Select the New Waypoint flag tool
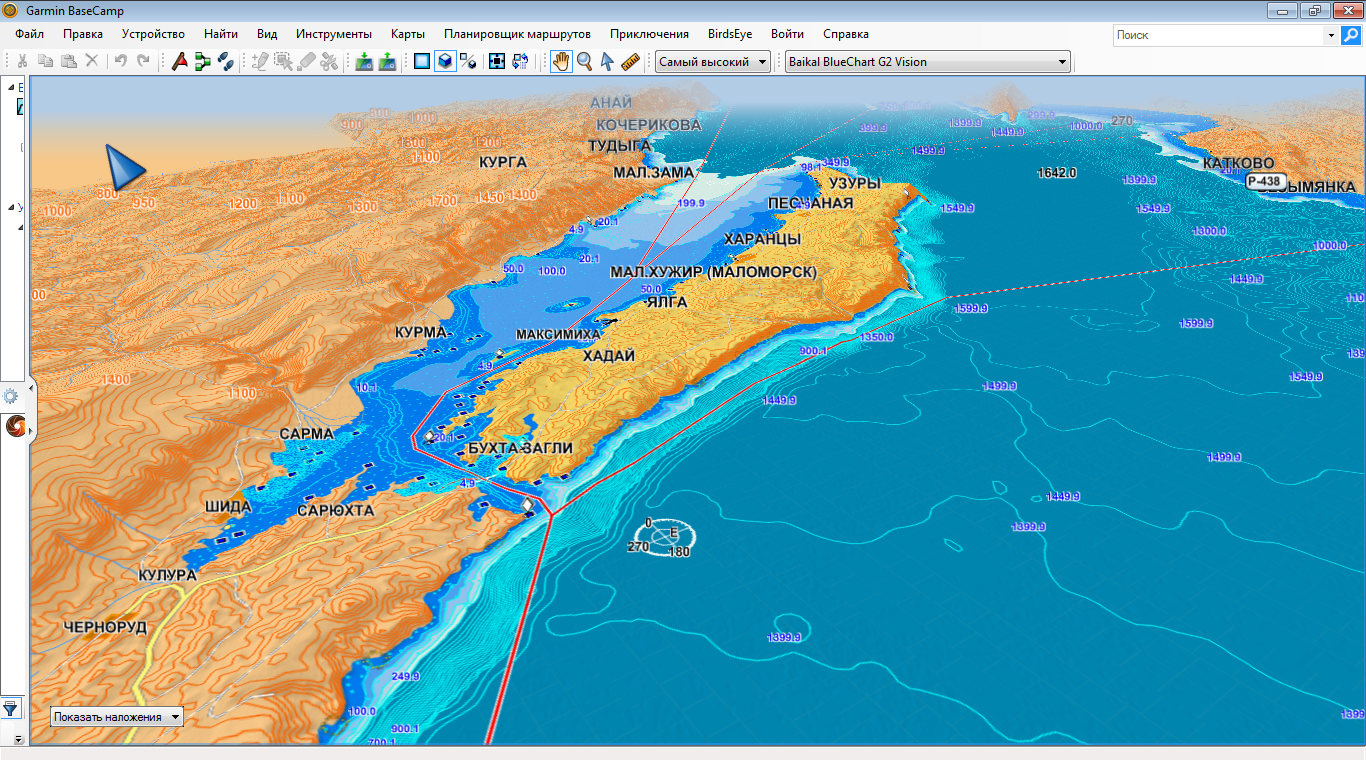Viewport: 1366px width, 760px height. [180, 61]
